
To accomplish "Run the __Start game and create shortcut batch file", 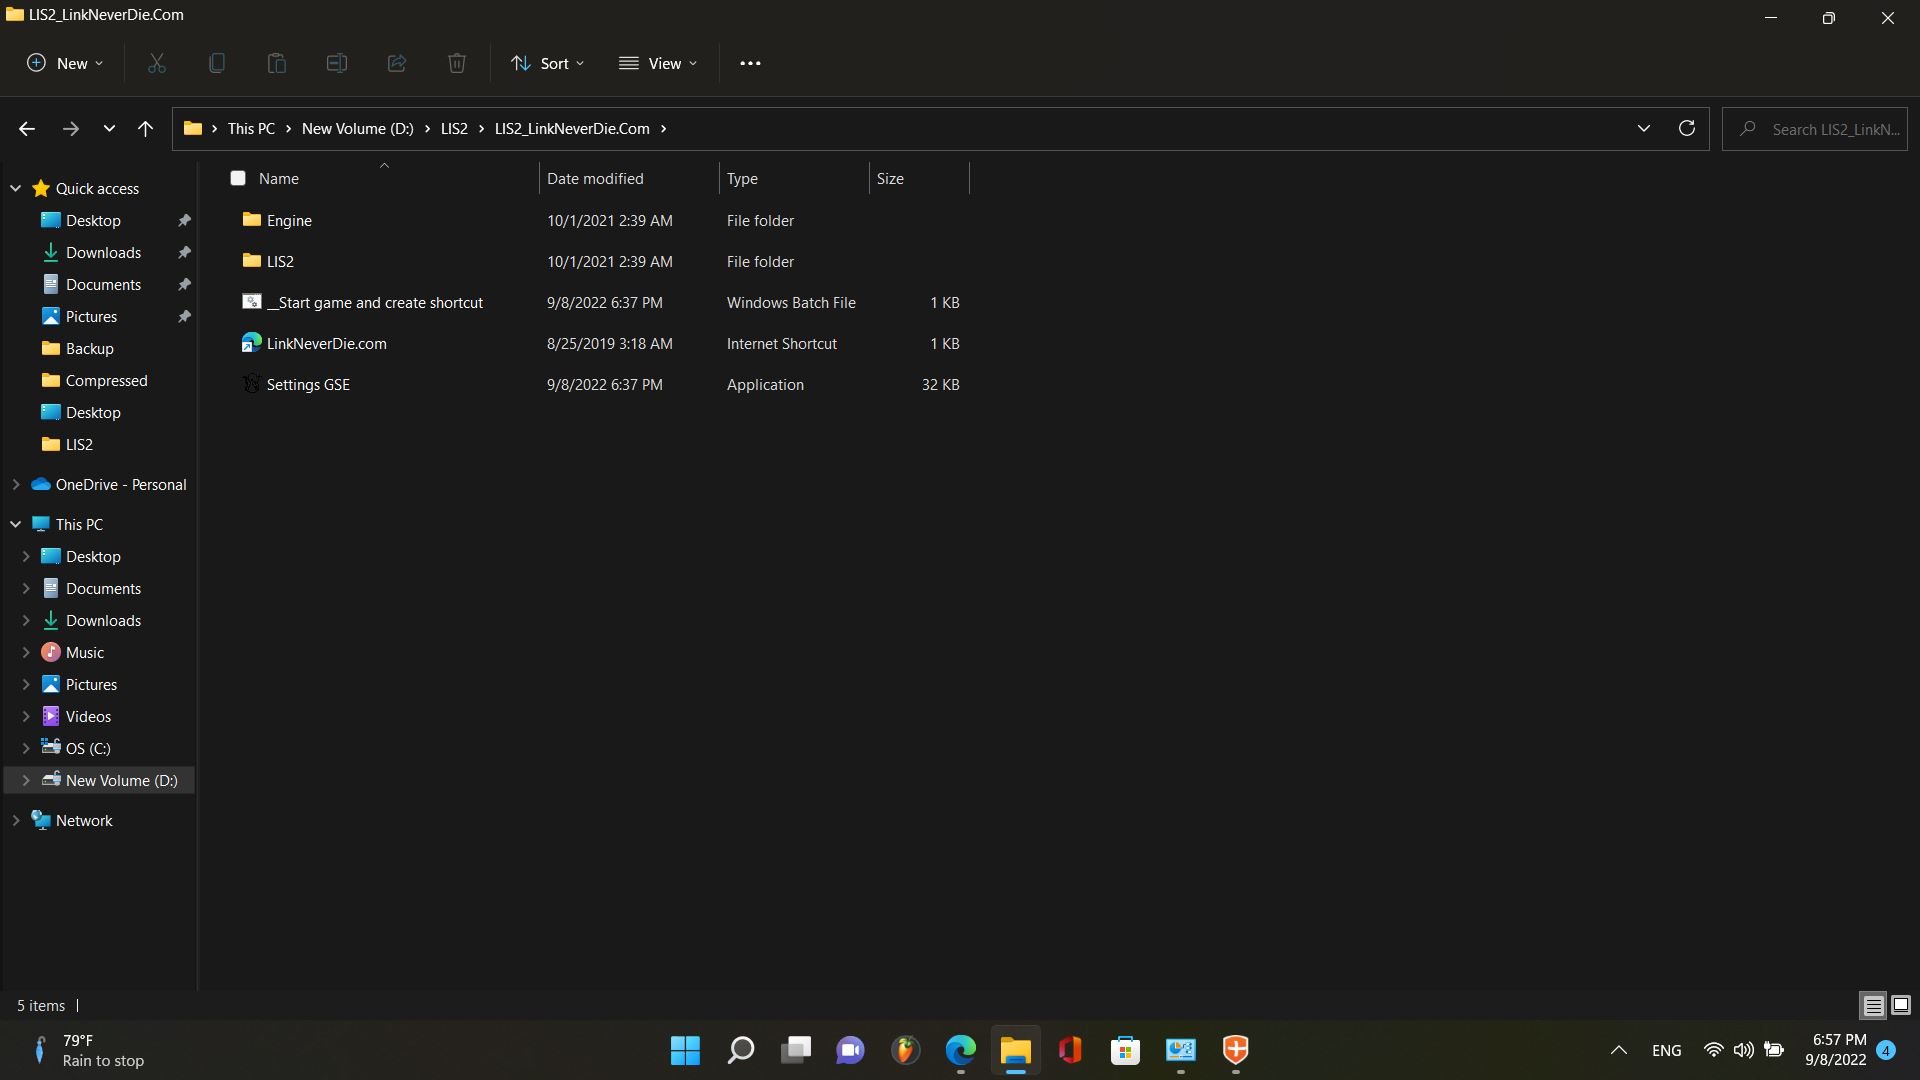I will pyautogui.click(x=375, y=302).
